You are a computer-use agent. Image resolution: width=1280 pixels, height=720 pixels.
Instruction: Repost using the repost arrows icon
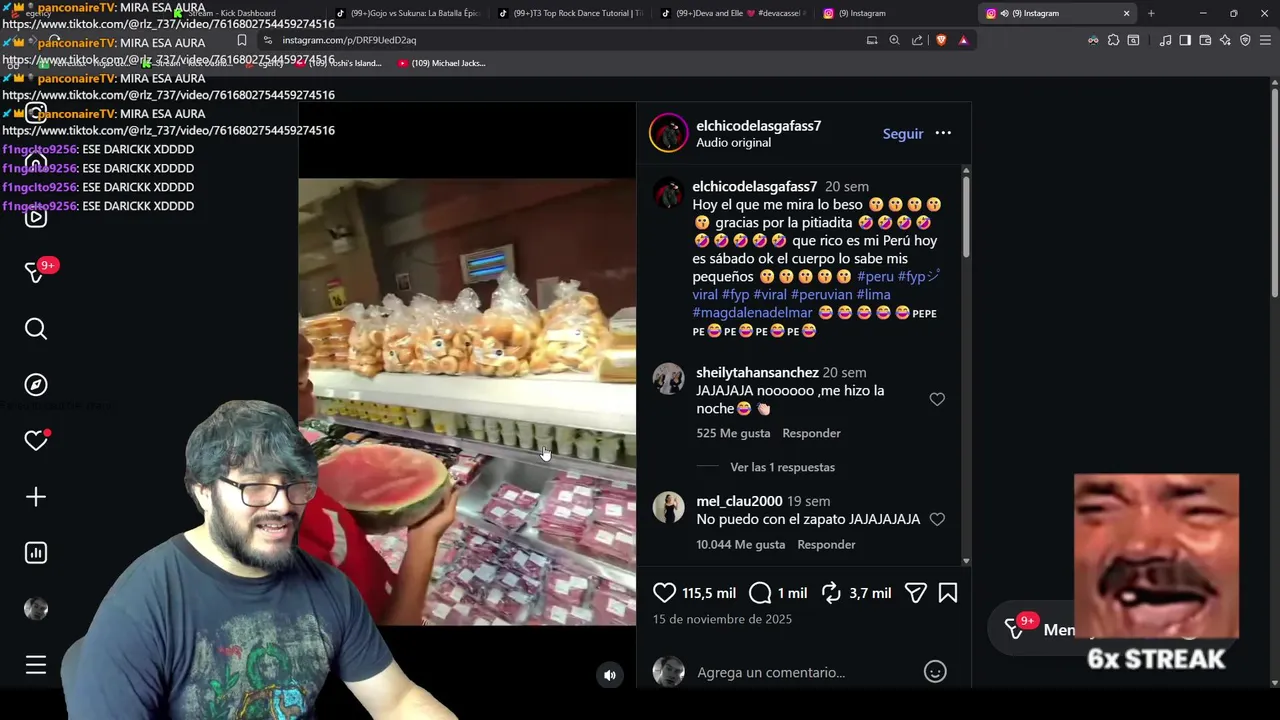(831, 593)
